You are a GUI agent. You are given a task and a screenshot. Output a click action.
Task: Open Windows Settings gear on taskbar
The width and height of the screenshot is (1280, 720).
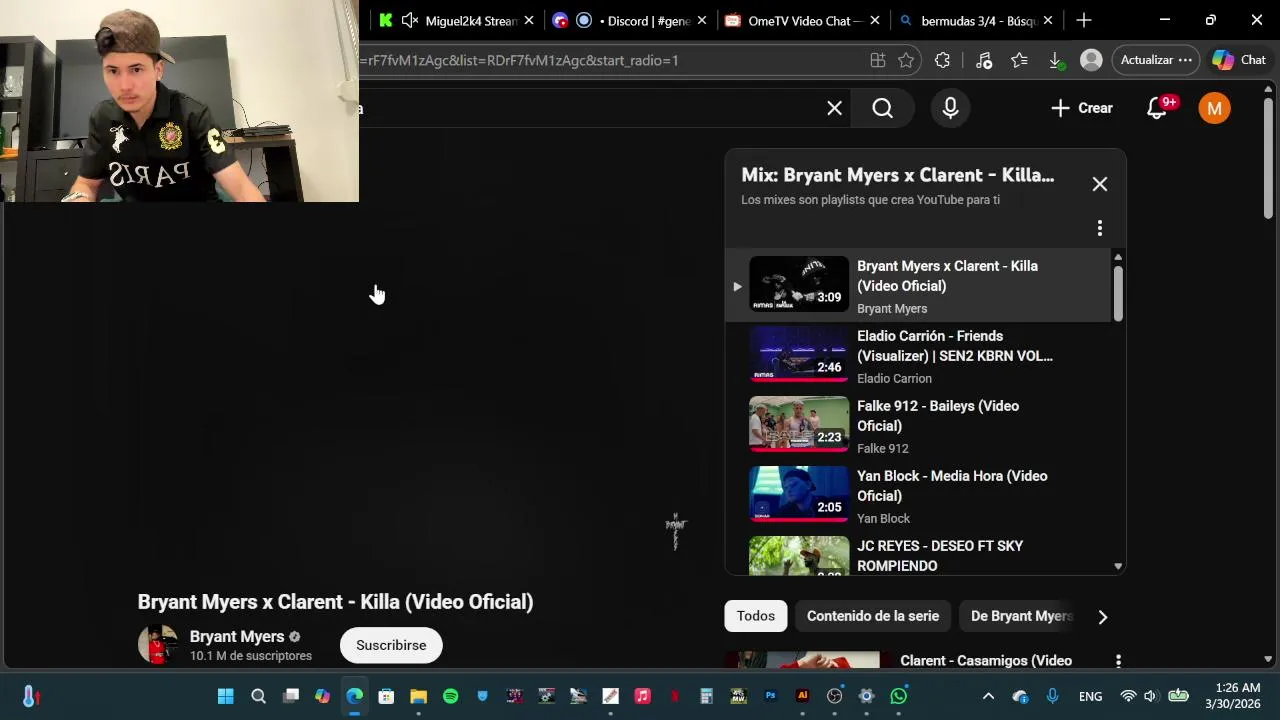point(866,696)
